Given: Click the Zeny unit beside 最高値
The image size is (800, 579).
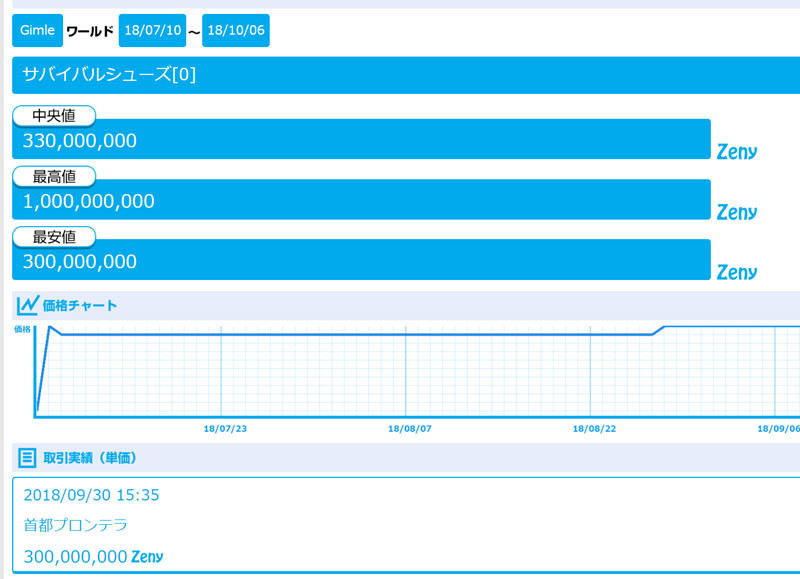Looking at the screenshot, I should 737,212.
